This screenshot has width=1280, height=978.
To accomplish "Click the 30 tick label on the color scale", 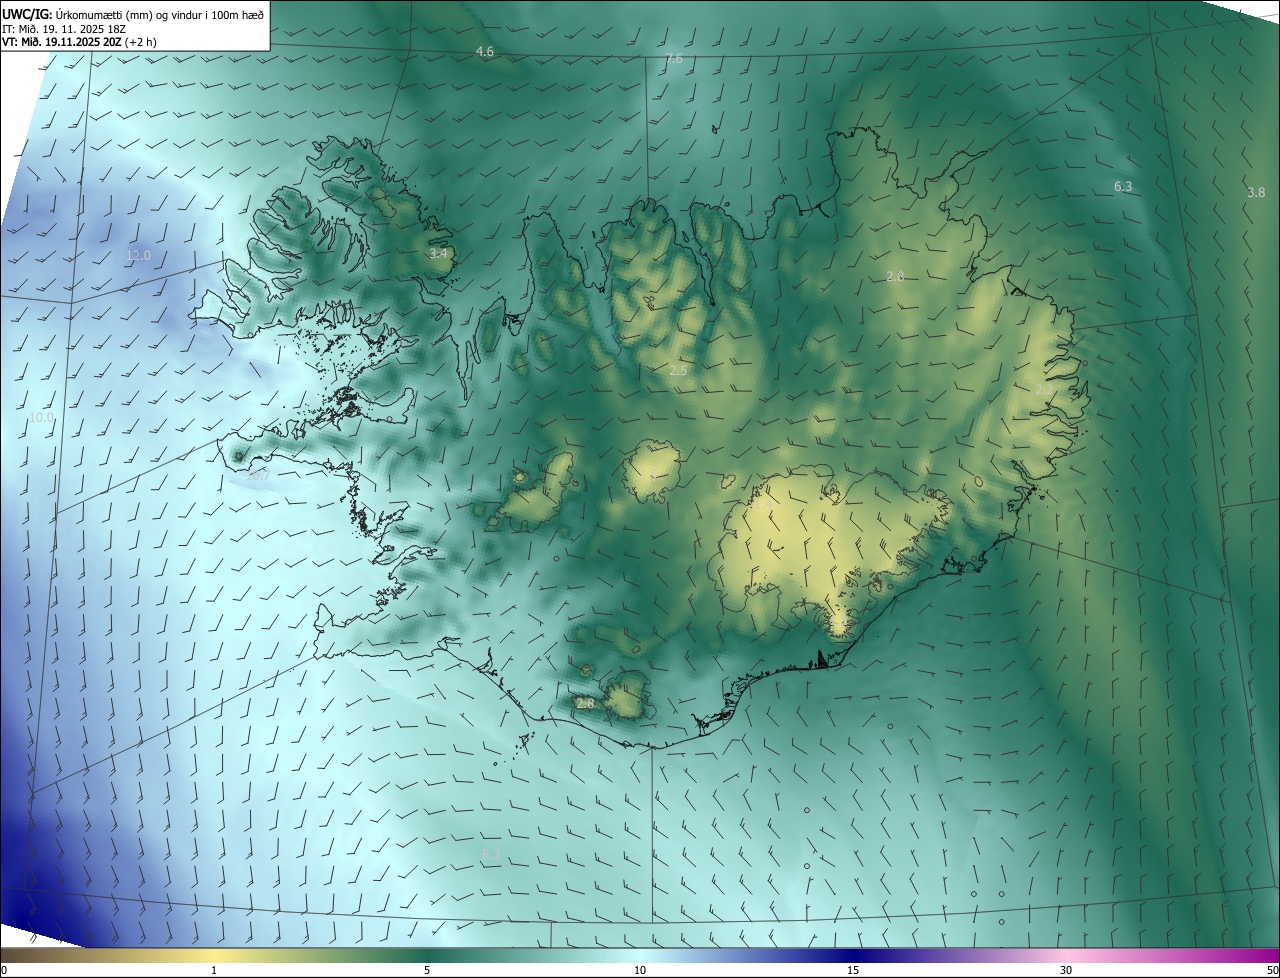I will [x=1066, y=970].
